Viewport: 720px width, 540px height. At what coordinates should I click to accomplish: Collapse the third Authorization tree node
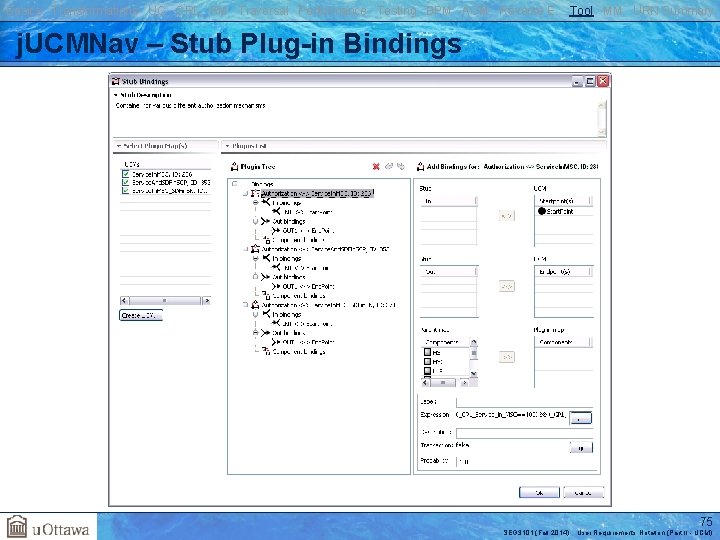[x=246, y=305]
